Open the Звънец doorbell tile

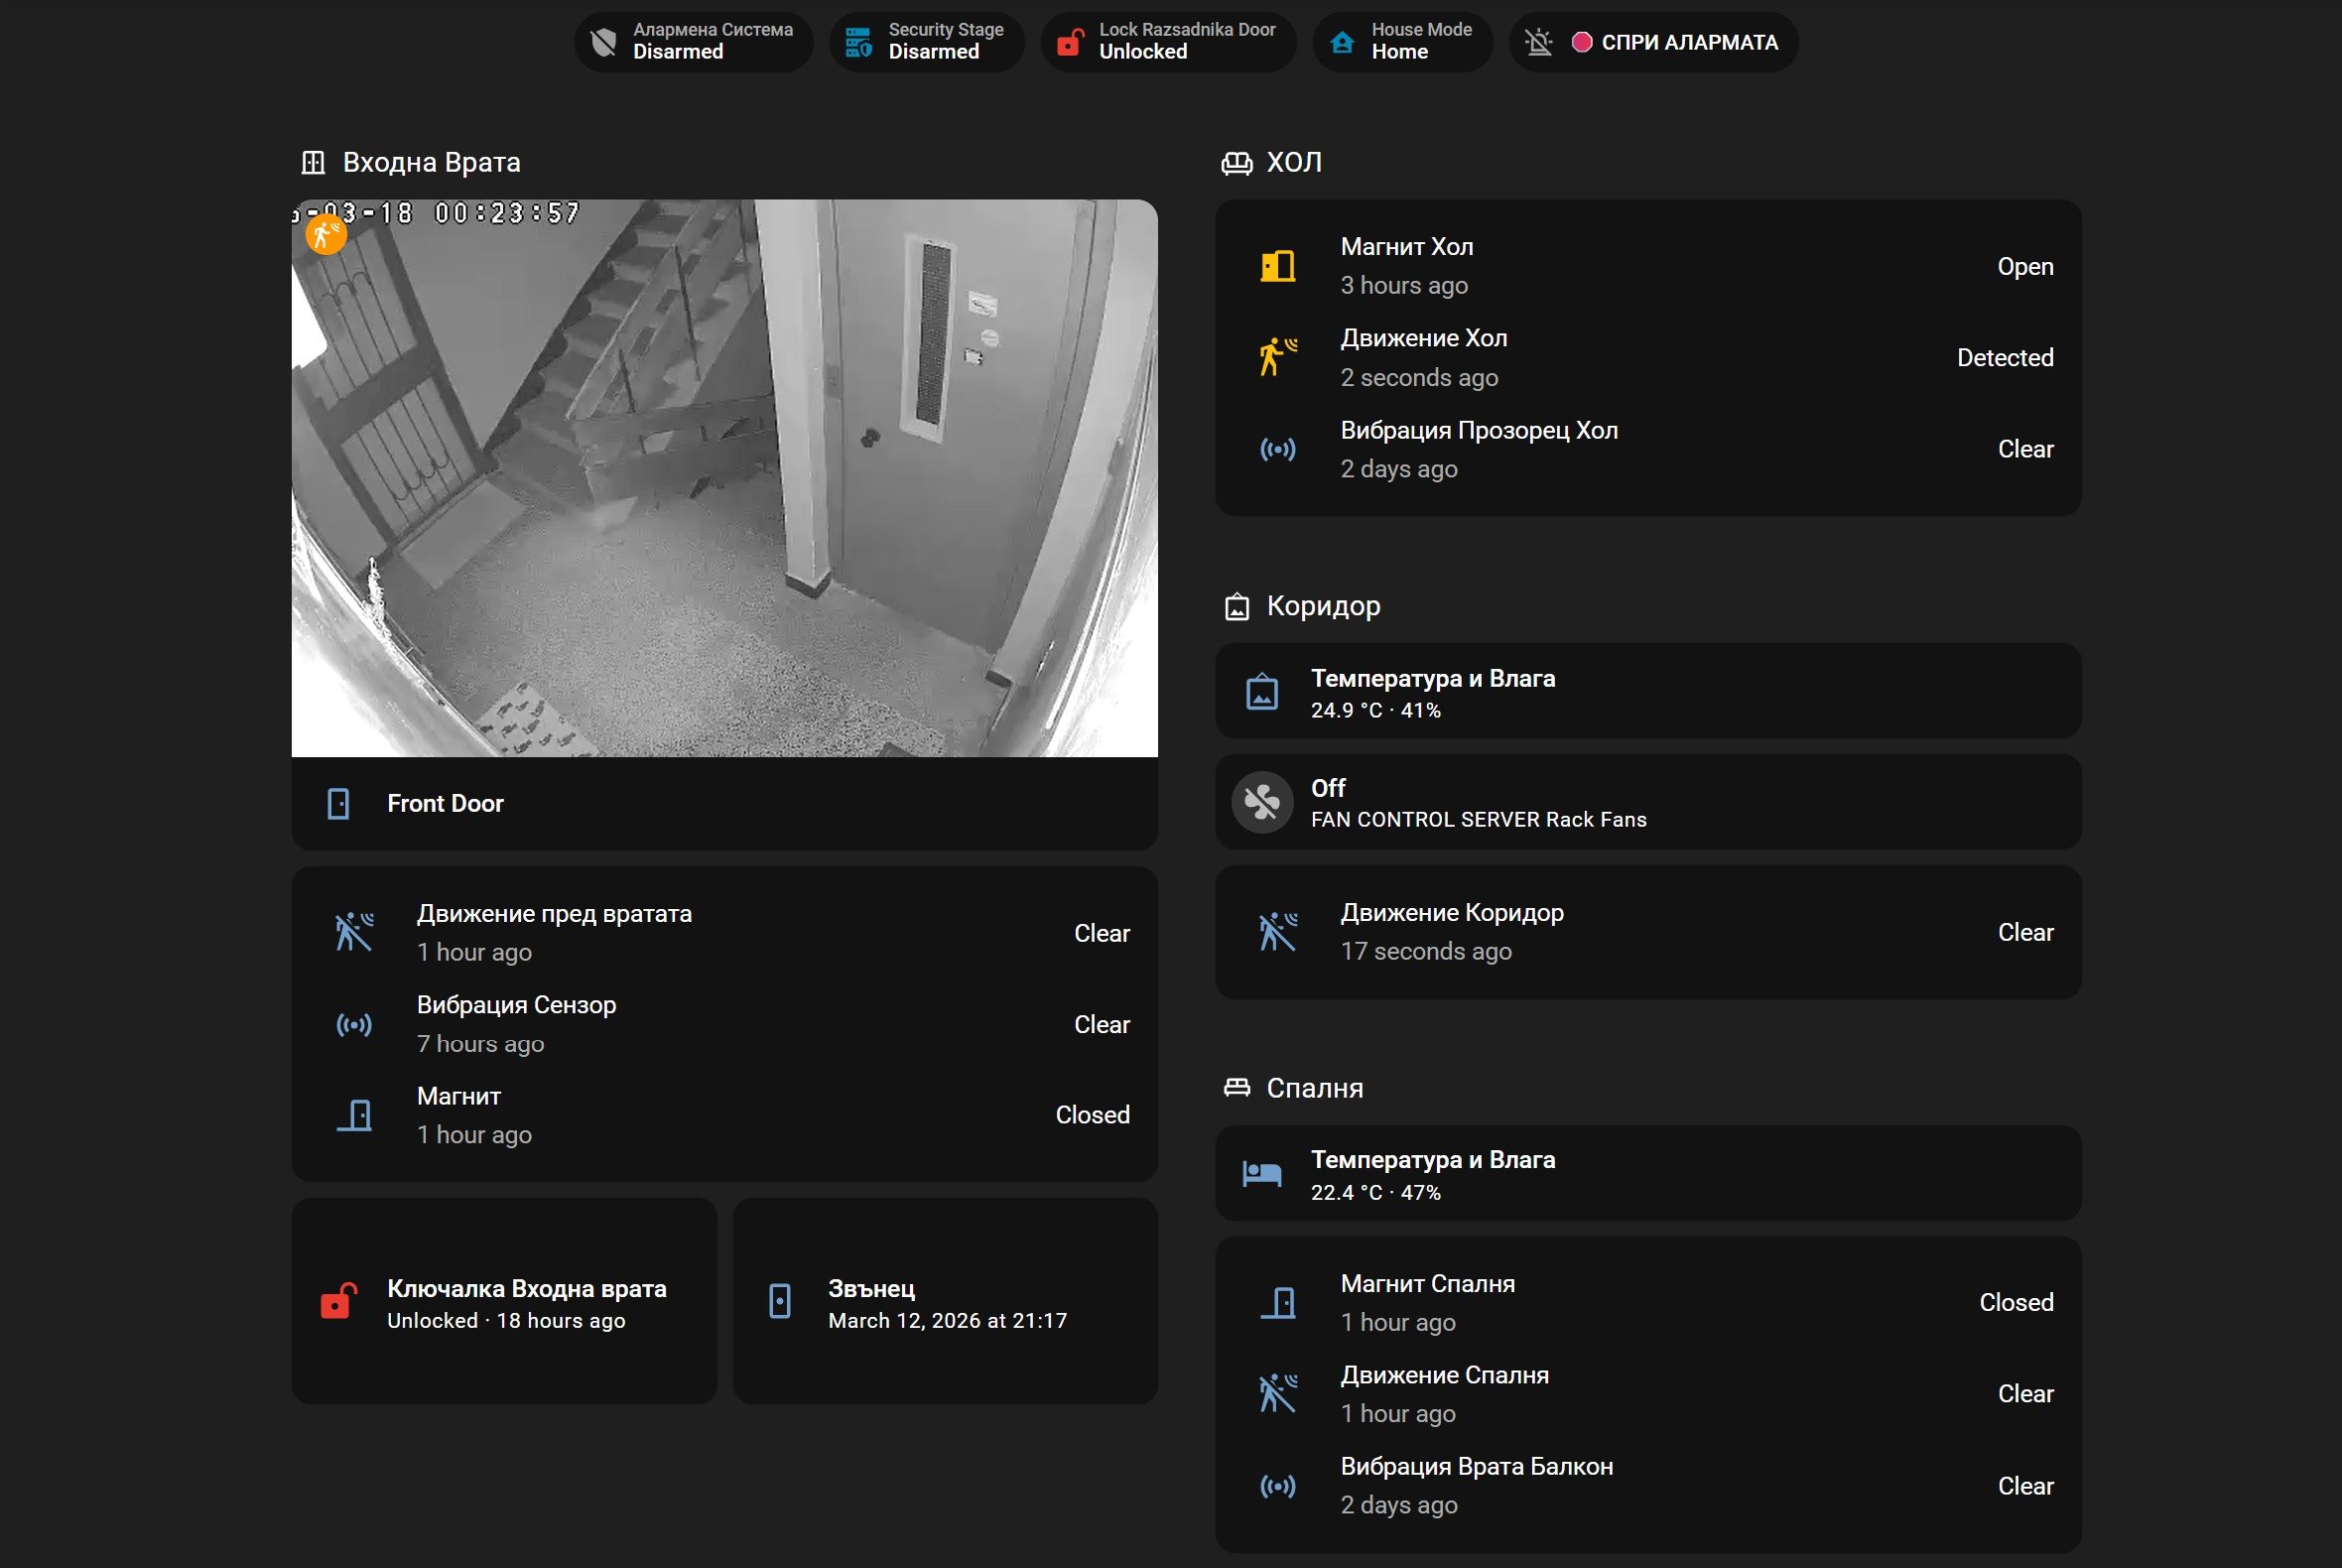tap(945, 1302)
